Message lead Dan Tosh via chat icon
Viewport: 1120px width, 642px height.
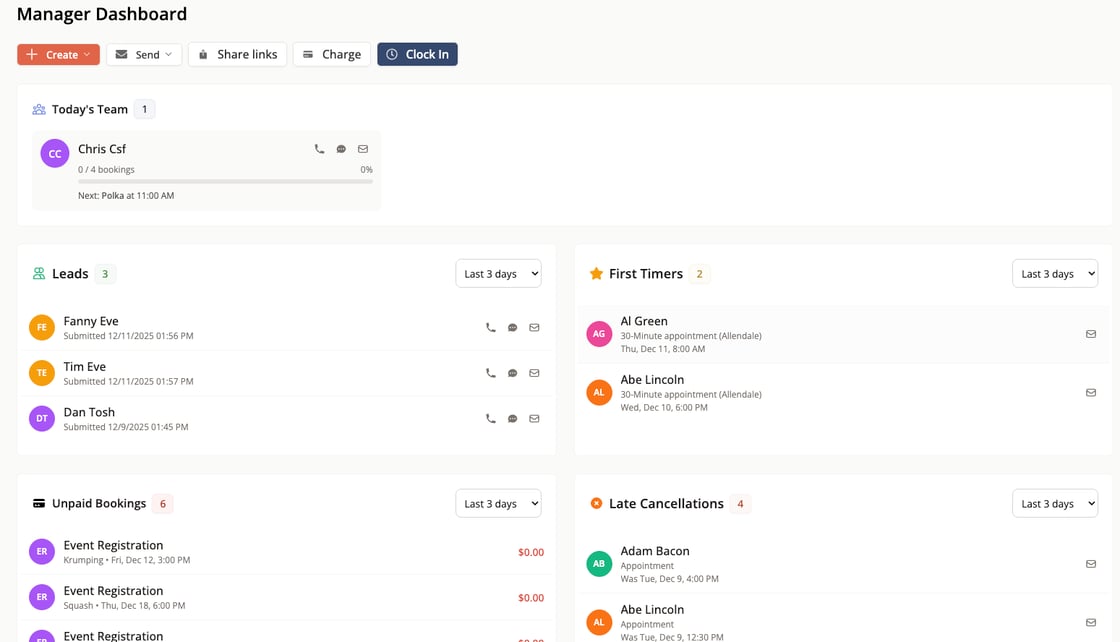pos(512,418)
